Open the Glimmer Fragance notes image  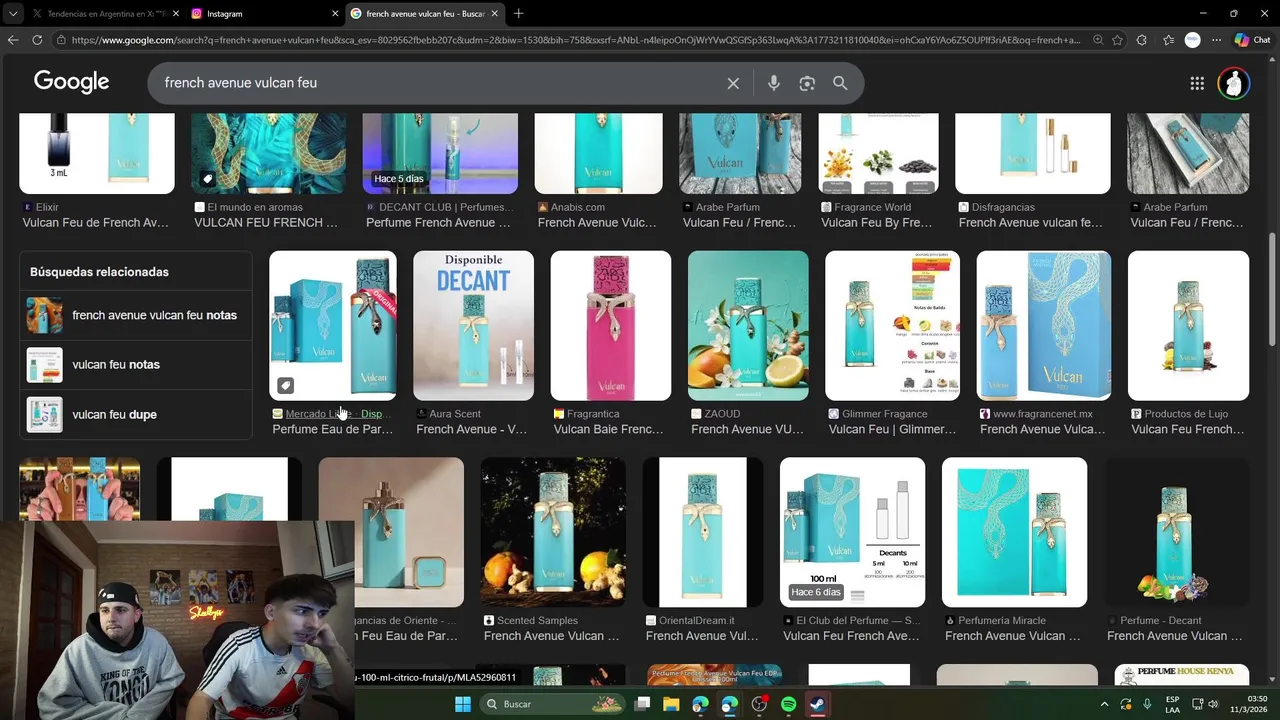click(x=892, y=325)
